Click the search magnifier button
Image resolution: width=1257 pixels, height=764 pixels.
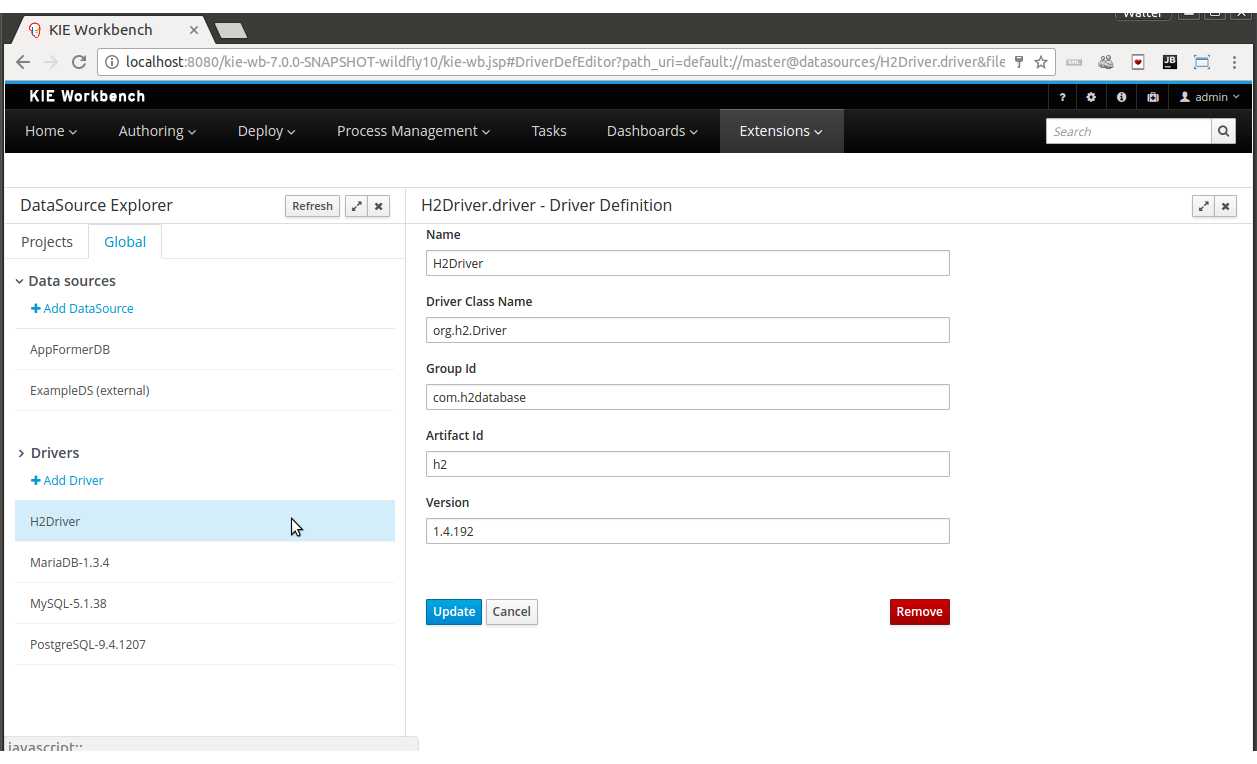pyautogui.click(x=1224, y=131)
